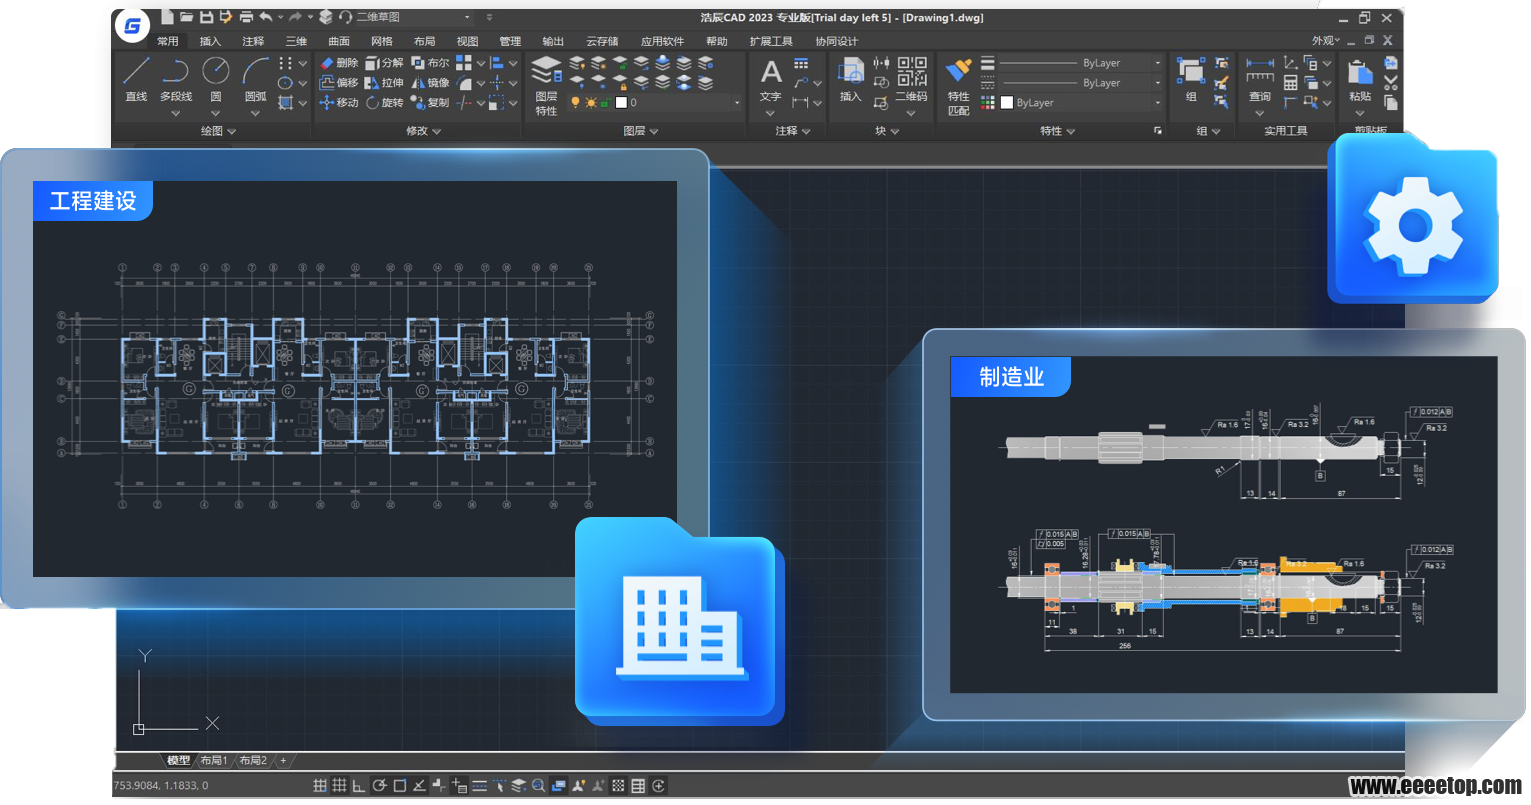Expand the 注释 panel
The height and width of the screenshot is (805, 1531).
793,131
